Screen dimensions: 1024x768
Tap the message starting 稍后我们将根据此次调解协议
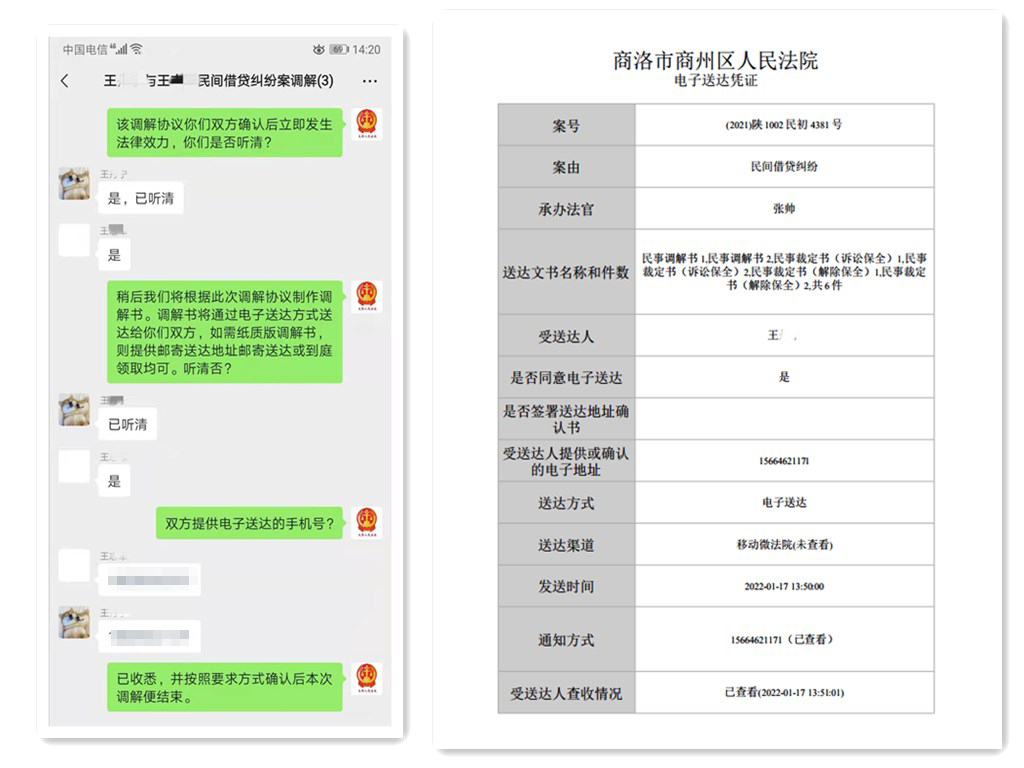(x=225, y=332)
